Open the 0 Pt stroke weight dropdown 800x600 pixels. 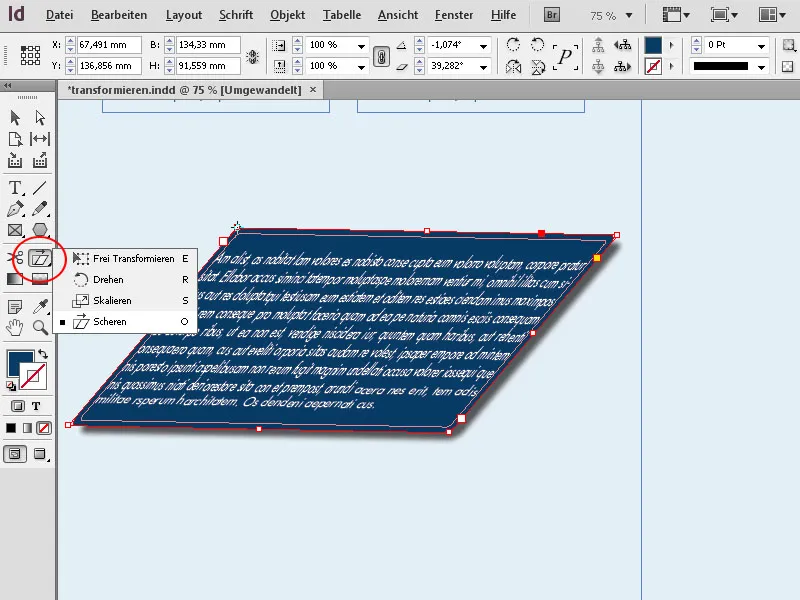pyautogui.click(x=760, y=46)
